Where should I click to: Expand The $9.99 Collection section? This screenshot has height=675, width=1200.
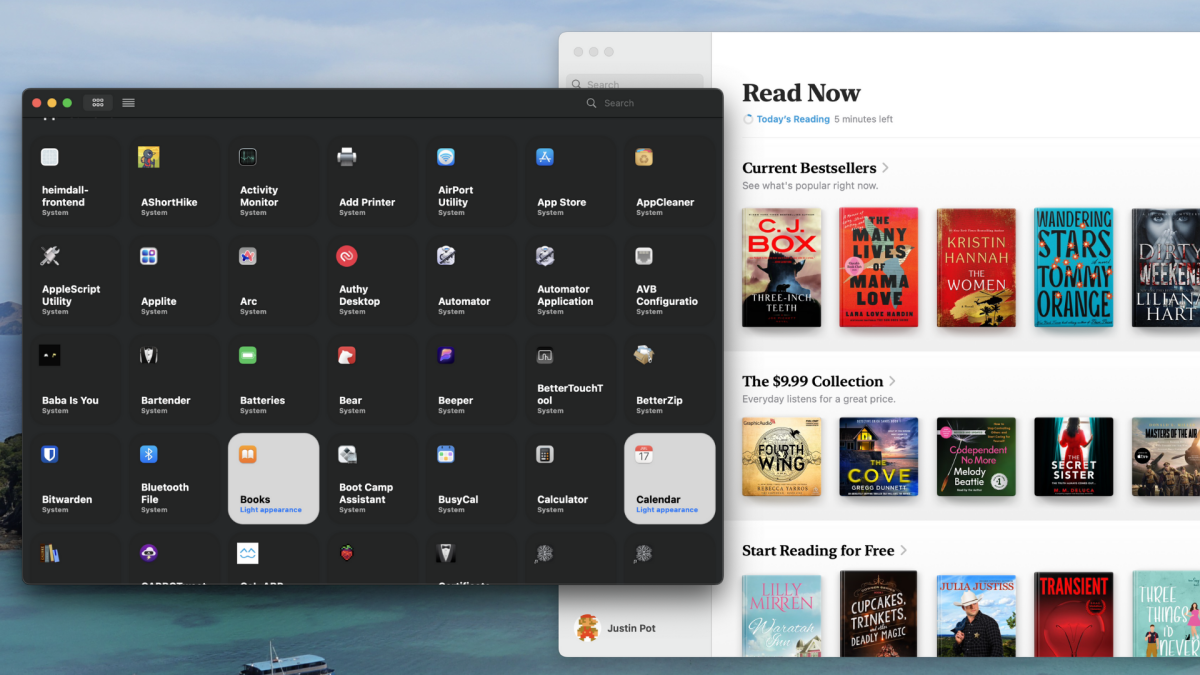tap(892, 381)
